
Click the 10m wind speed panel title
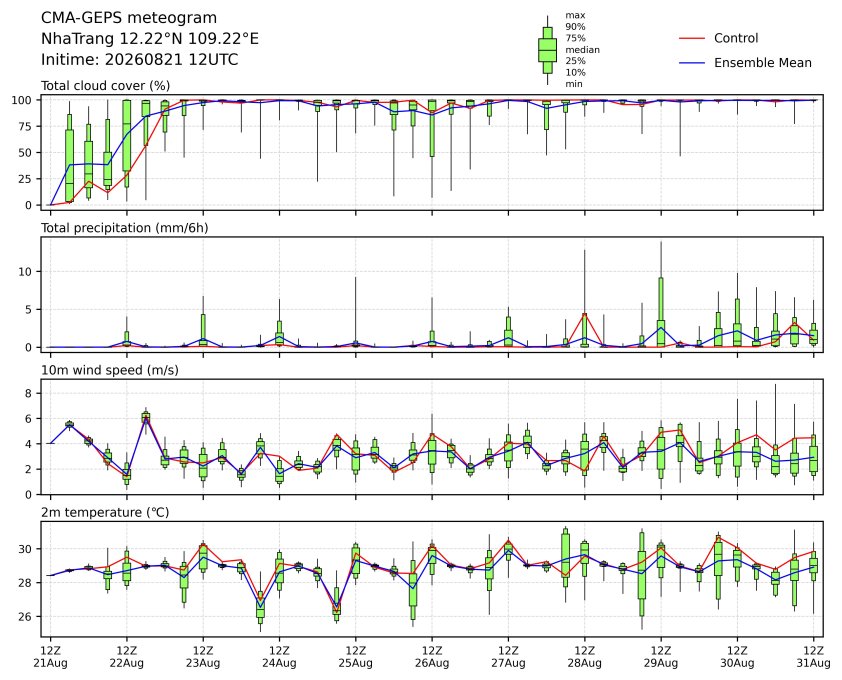(110, 370)
